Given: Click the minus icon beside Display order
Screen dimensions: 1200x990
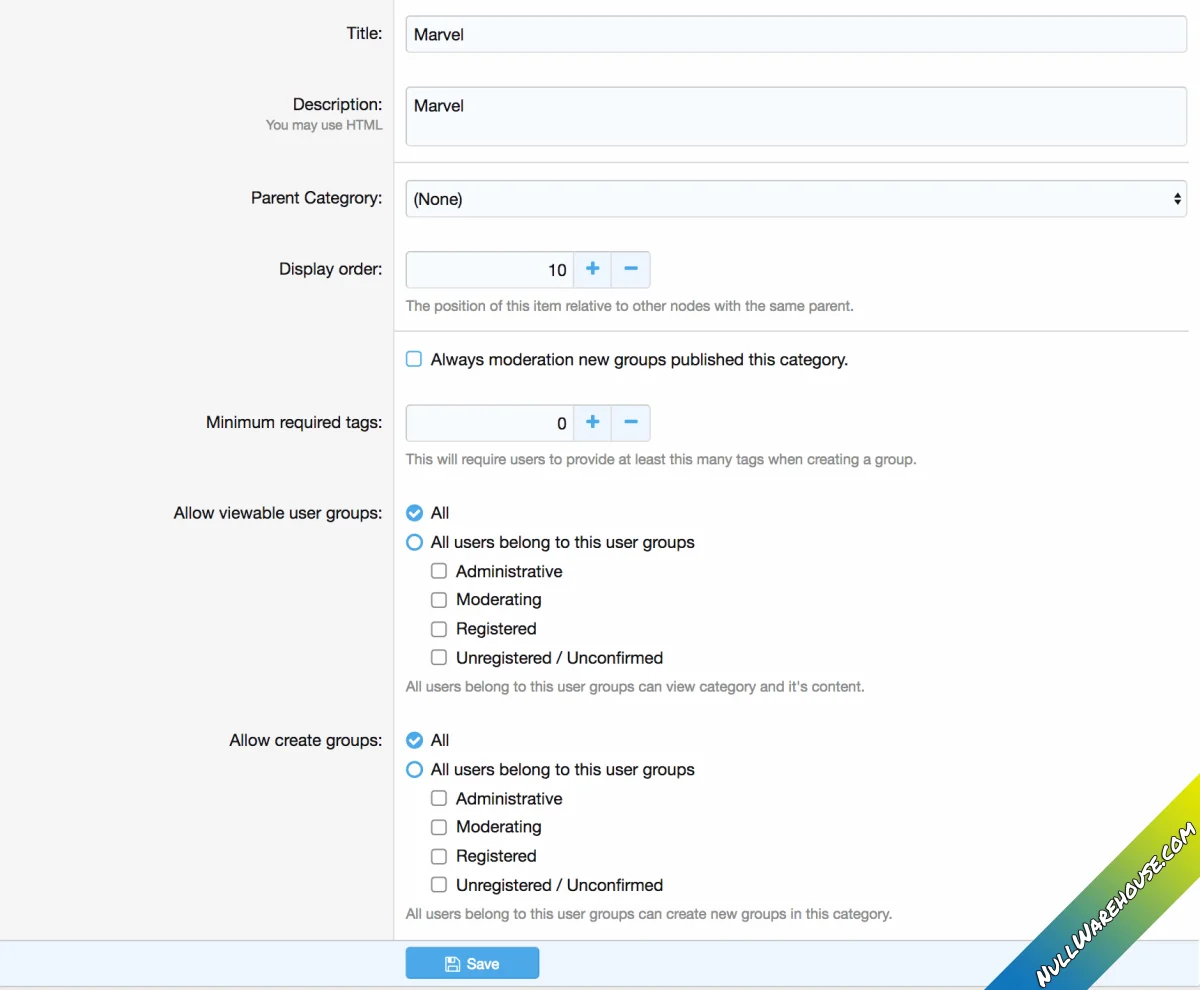Looking at the screenshot, I should coord(631,269).
